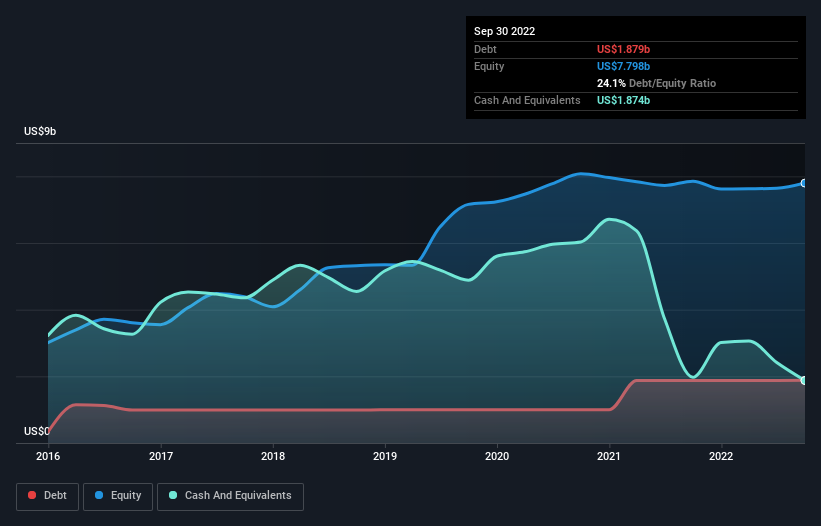
Task: Click the Sep 30 2022 tooltip date
Action: tap(504, 31)
